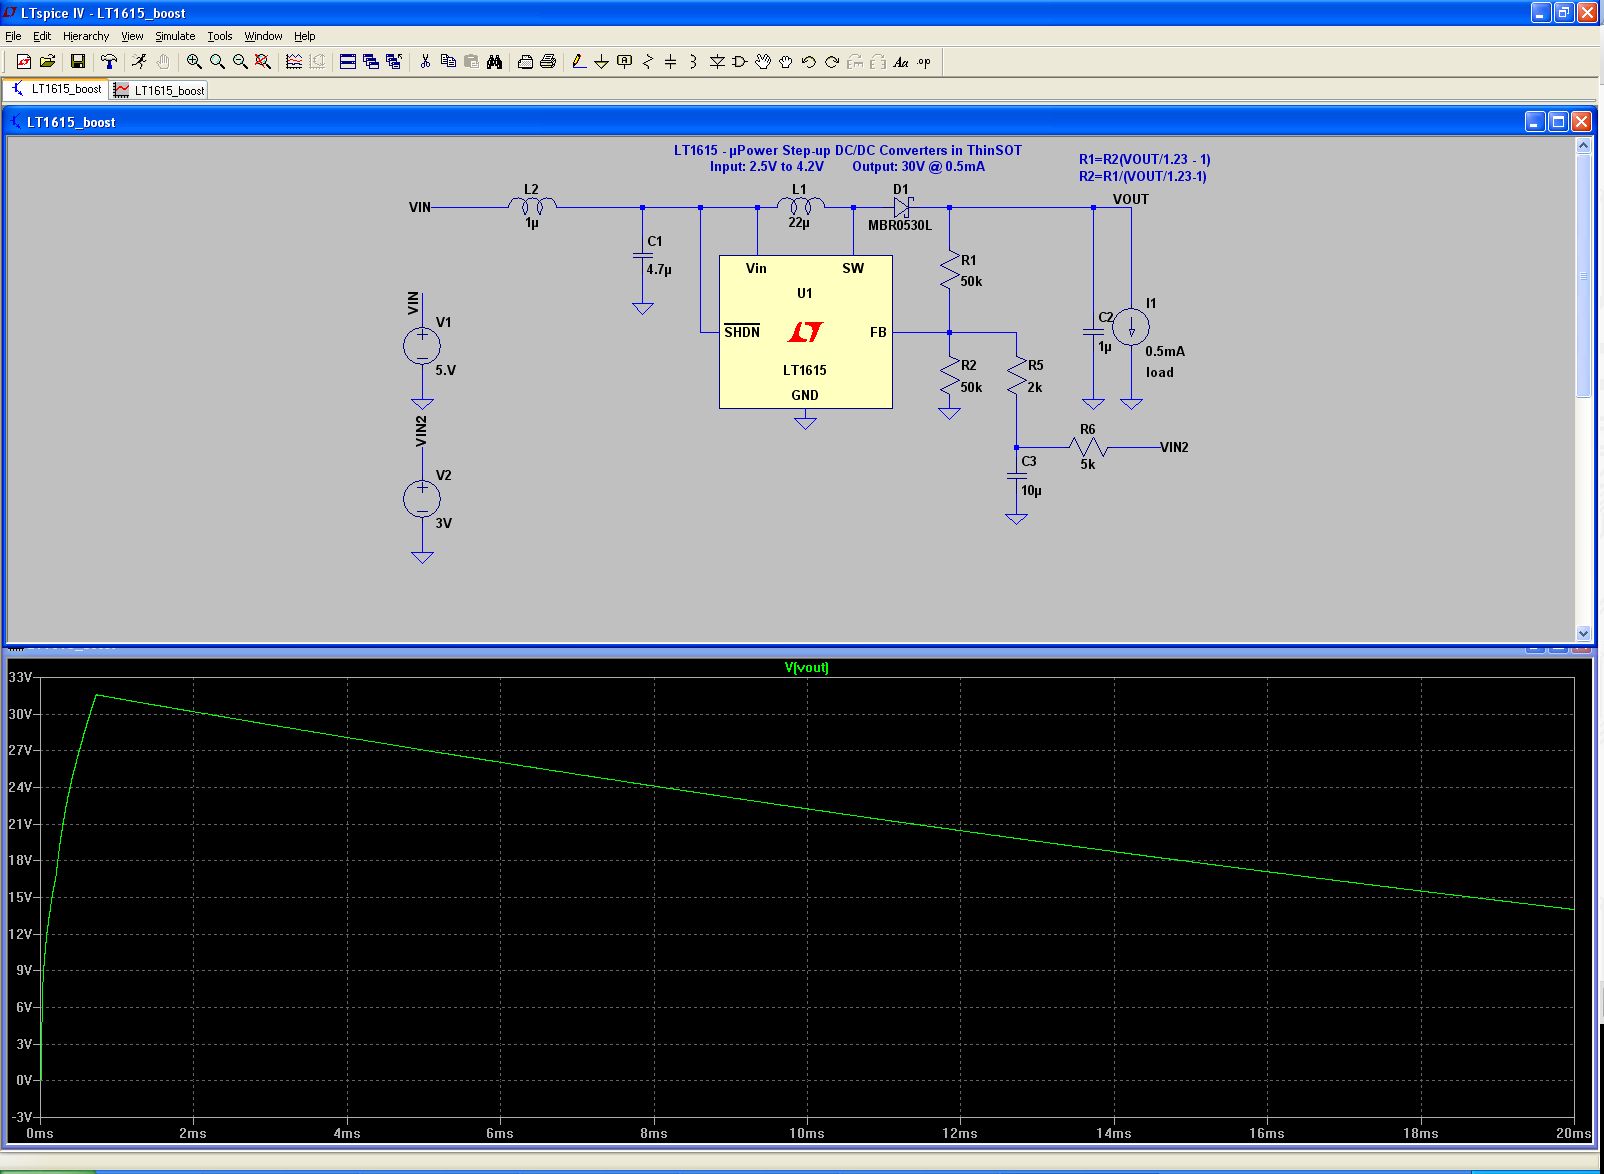Select the scissors cut tool
1604x1174 pixels.
pos(425,62)
